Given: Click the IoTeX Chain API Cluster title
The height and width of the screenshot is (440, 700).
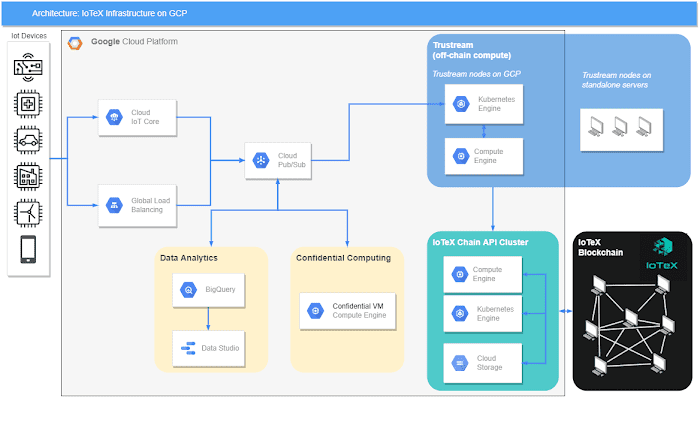Looking at the screenshot, I should tap(480, 242).
